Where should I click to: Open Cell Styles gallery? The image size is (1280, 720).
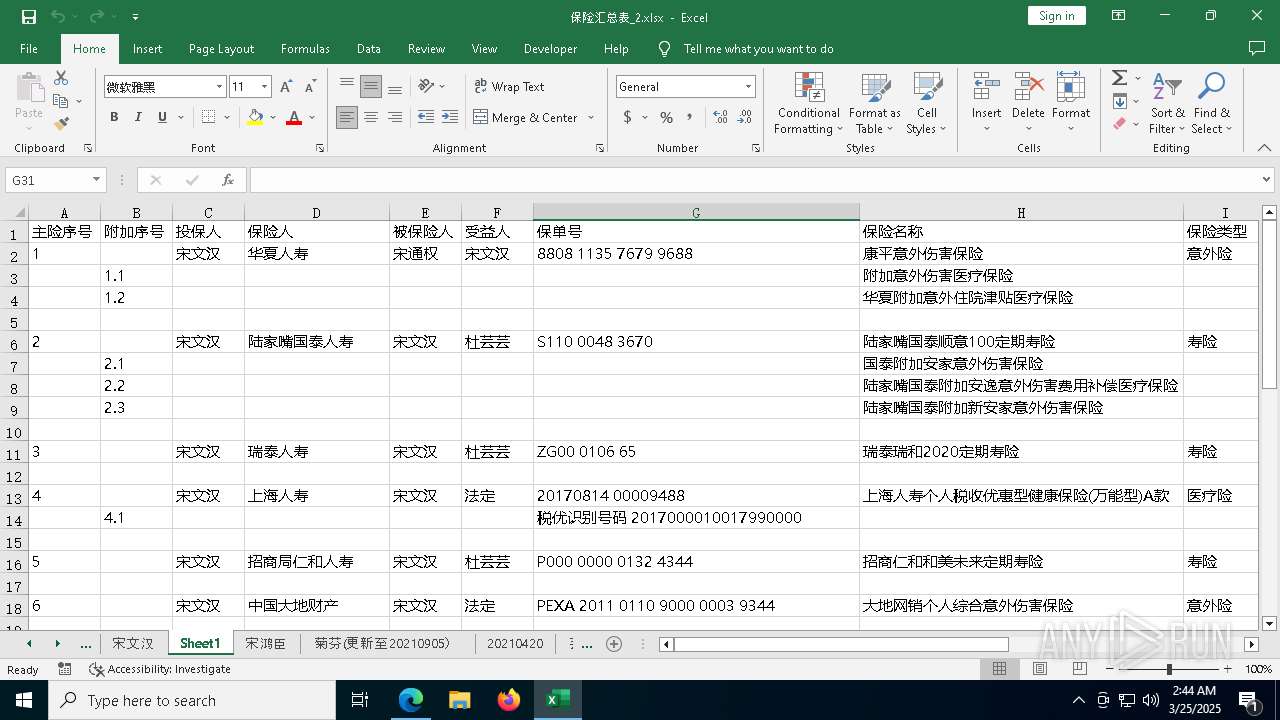point(928,104)
